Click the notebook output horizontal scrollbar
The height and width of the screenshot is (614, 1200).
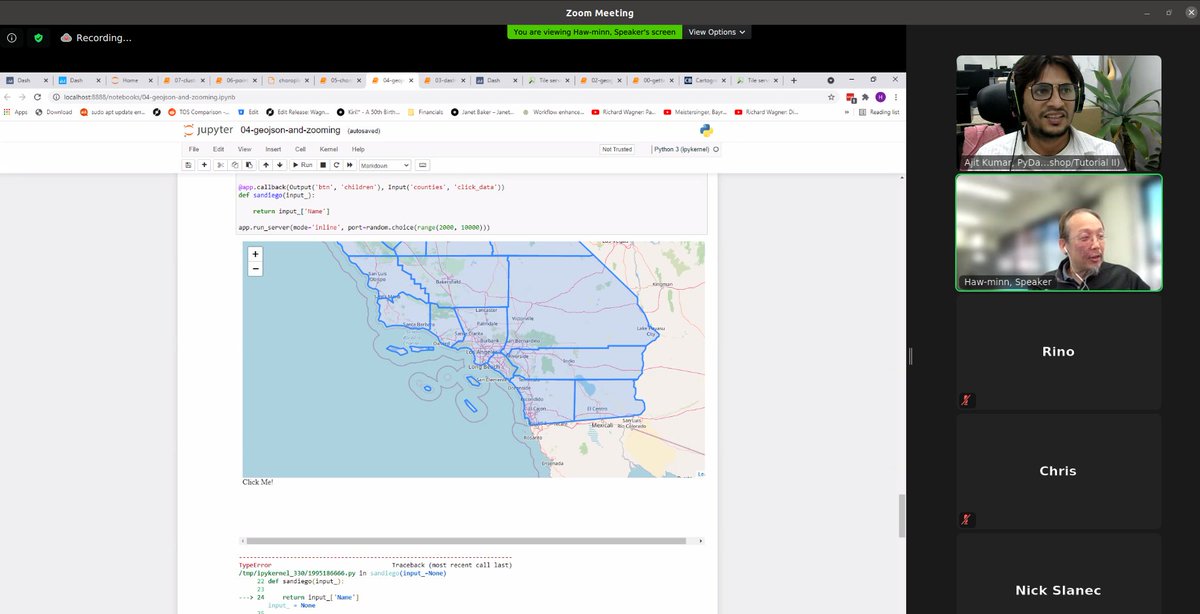(x=464, y=541)
